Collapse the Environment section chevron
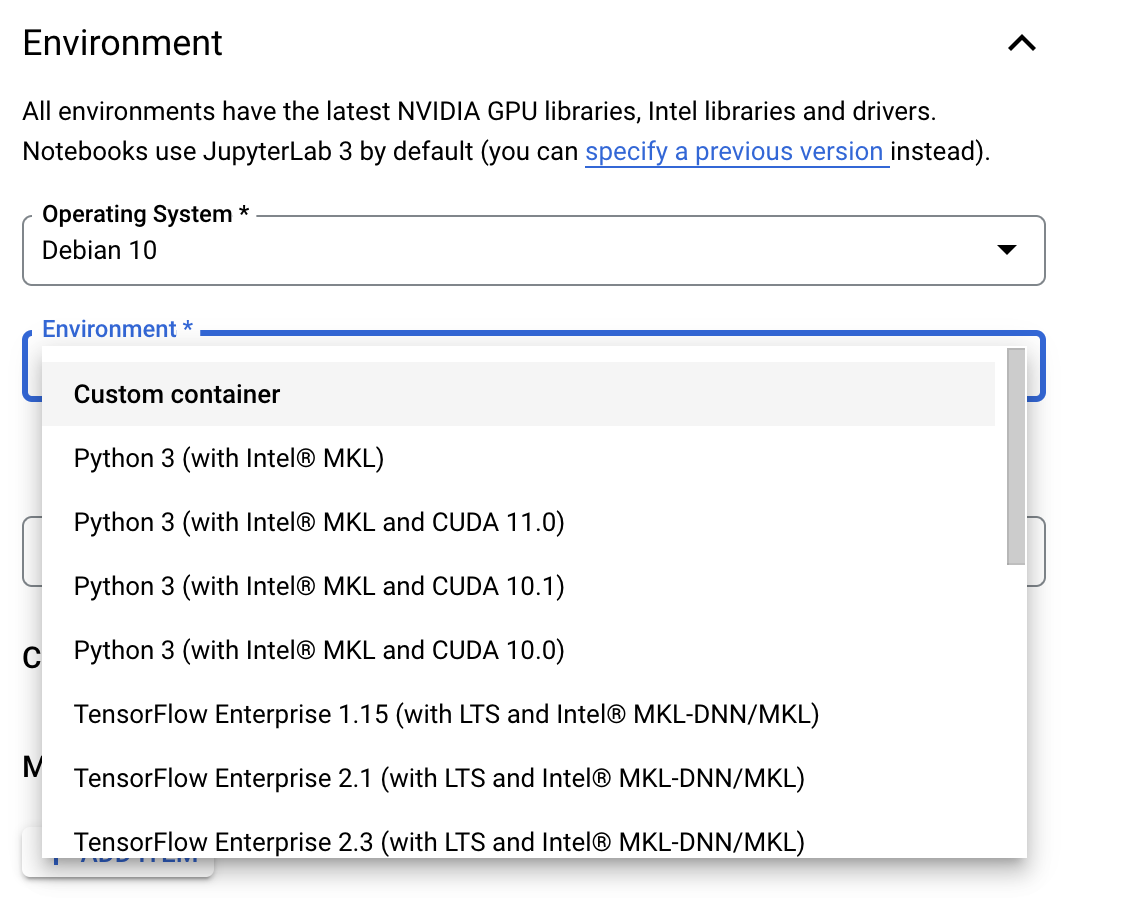The height and width of the screenshot is (910, 1140). point(1021,44)
